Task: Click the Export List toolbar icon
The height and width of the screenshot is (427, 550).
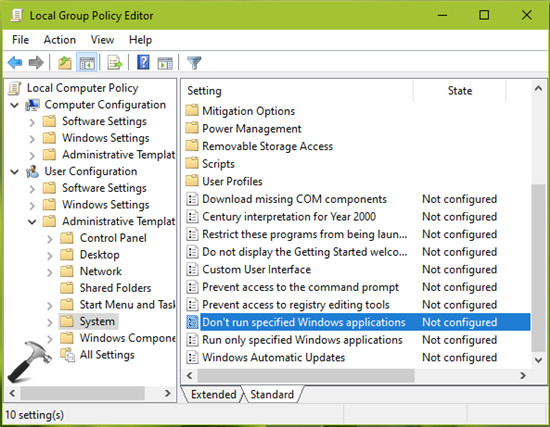Action: (115, 63)
